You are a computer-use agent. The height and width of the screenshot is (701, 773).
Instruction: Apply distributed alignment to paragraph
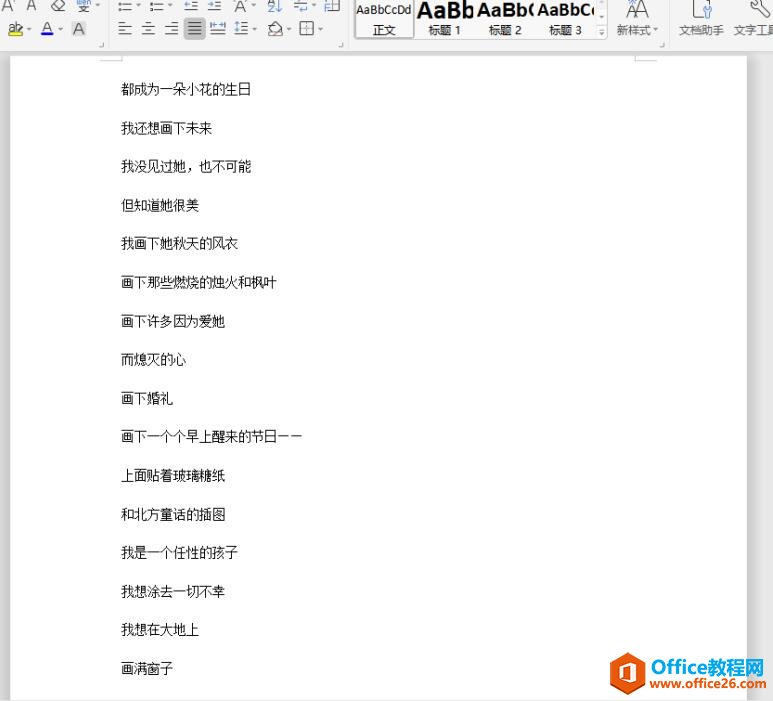pos(217,29)
